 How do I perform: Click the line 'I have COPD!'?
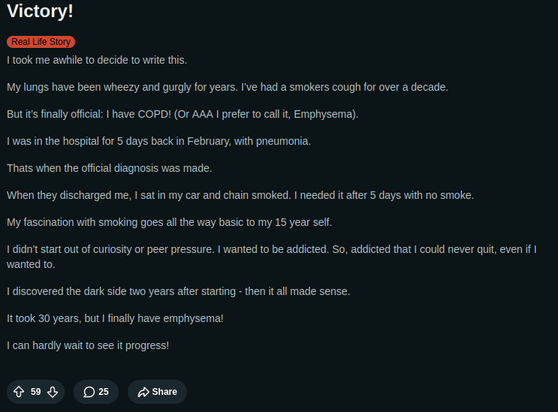coord(183,114)
